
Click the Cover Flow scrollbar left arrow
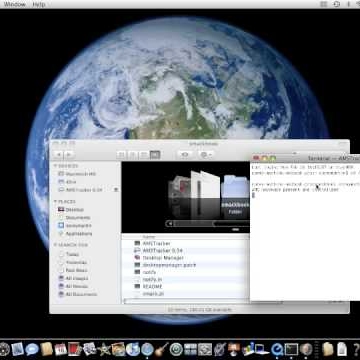click(169, 224)
